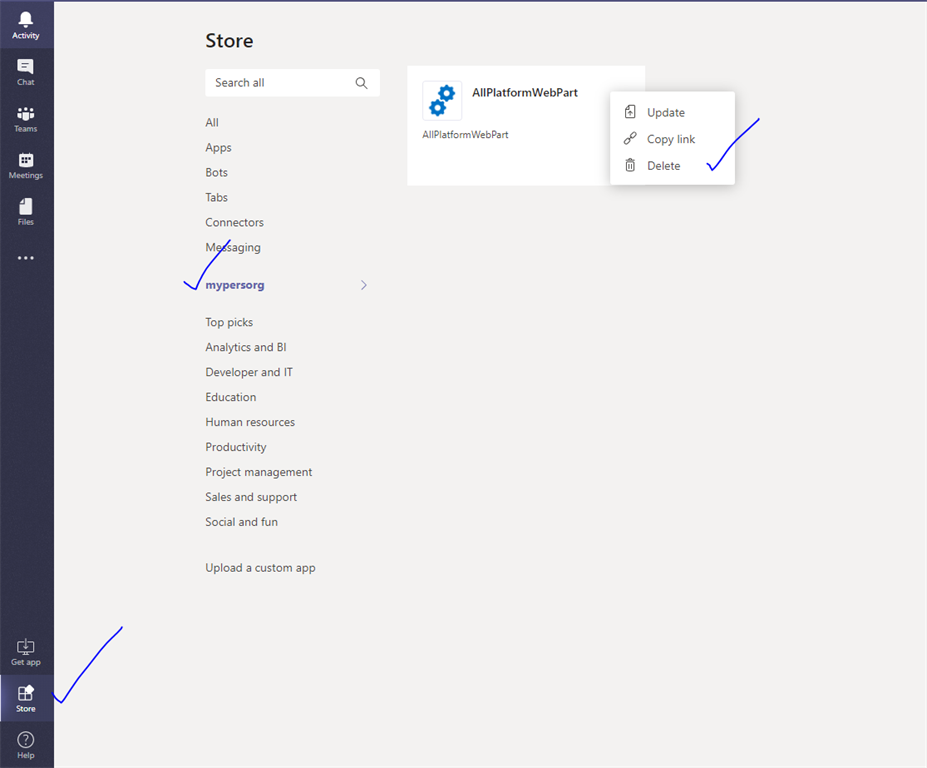Open the Upload a custom app link
The image size is (927, 768).
(260, 567)
